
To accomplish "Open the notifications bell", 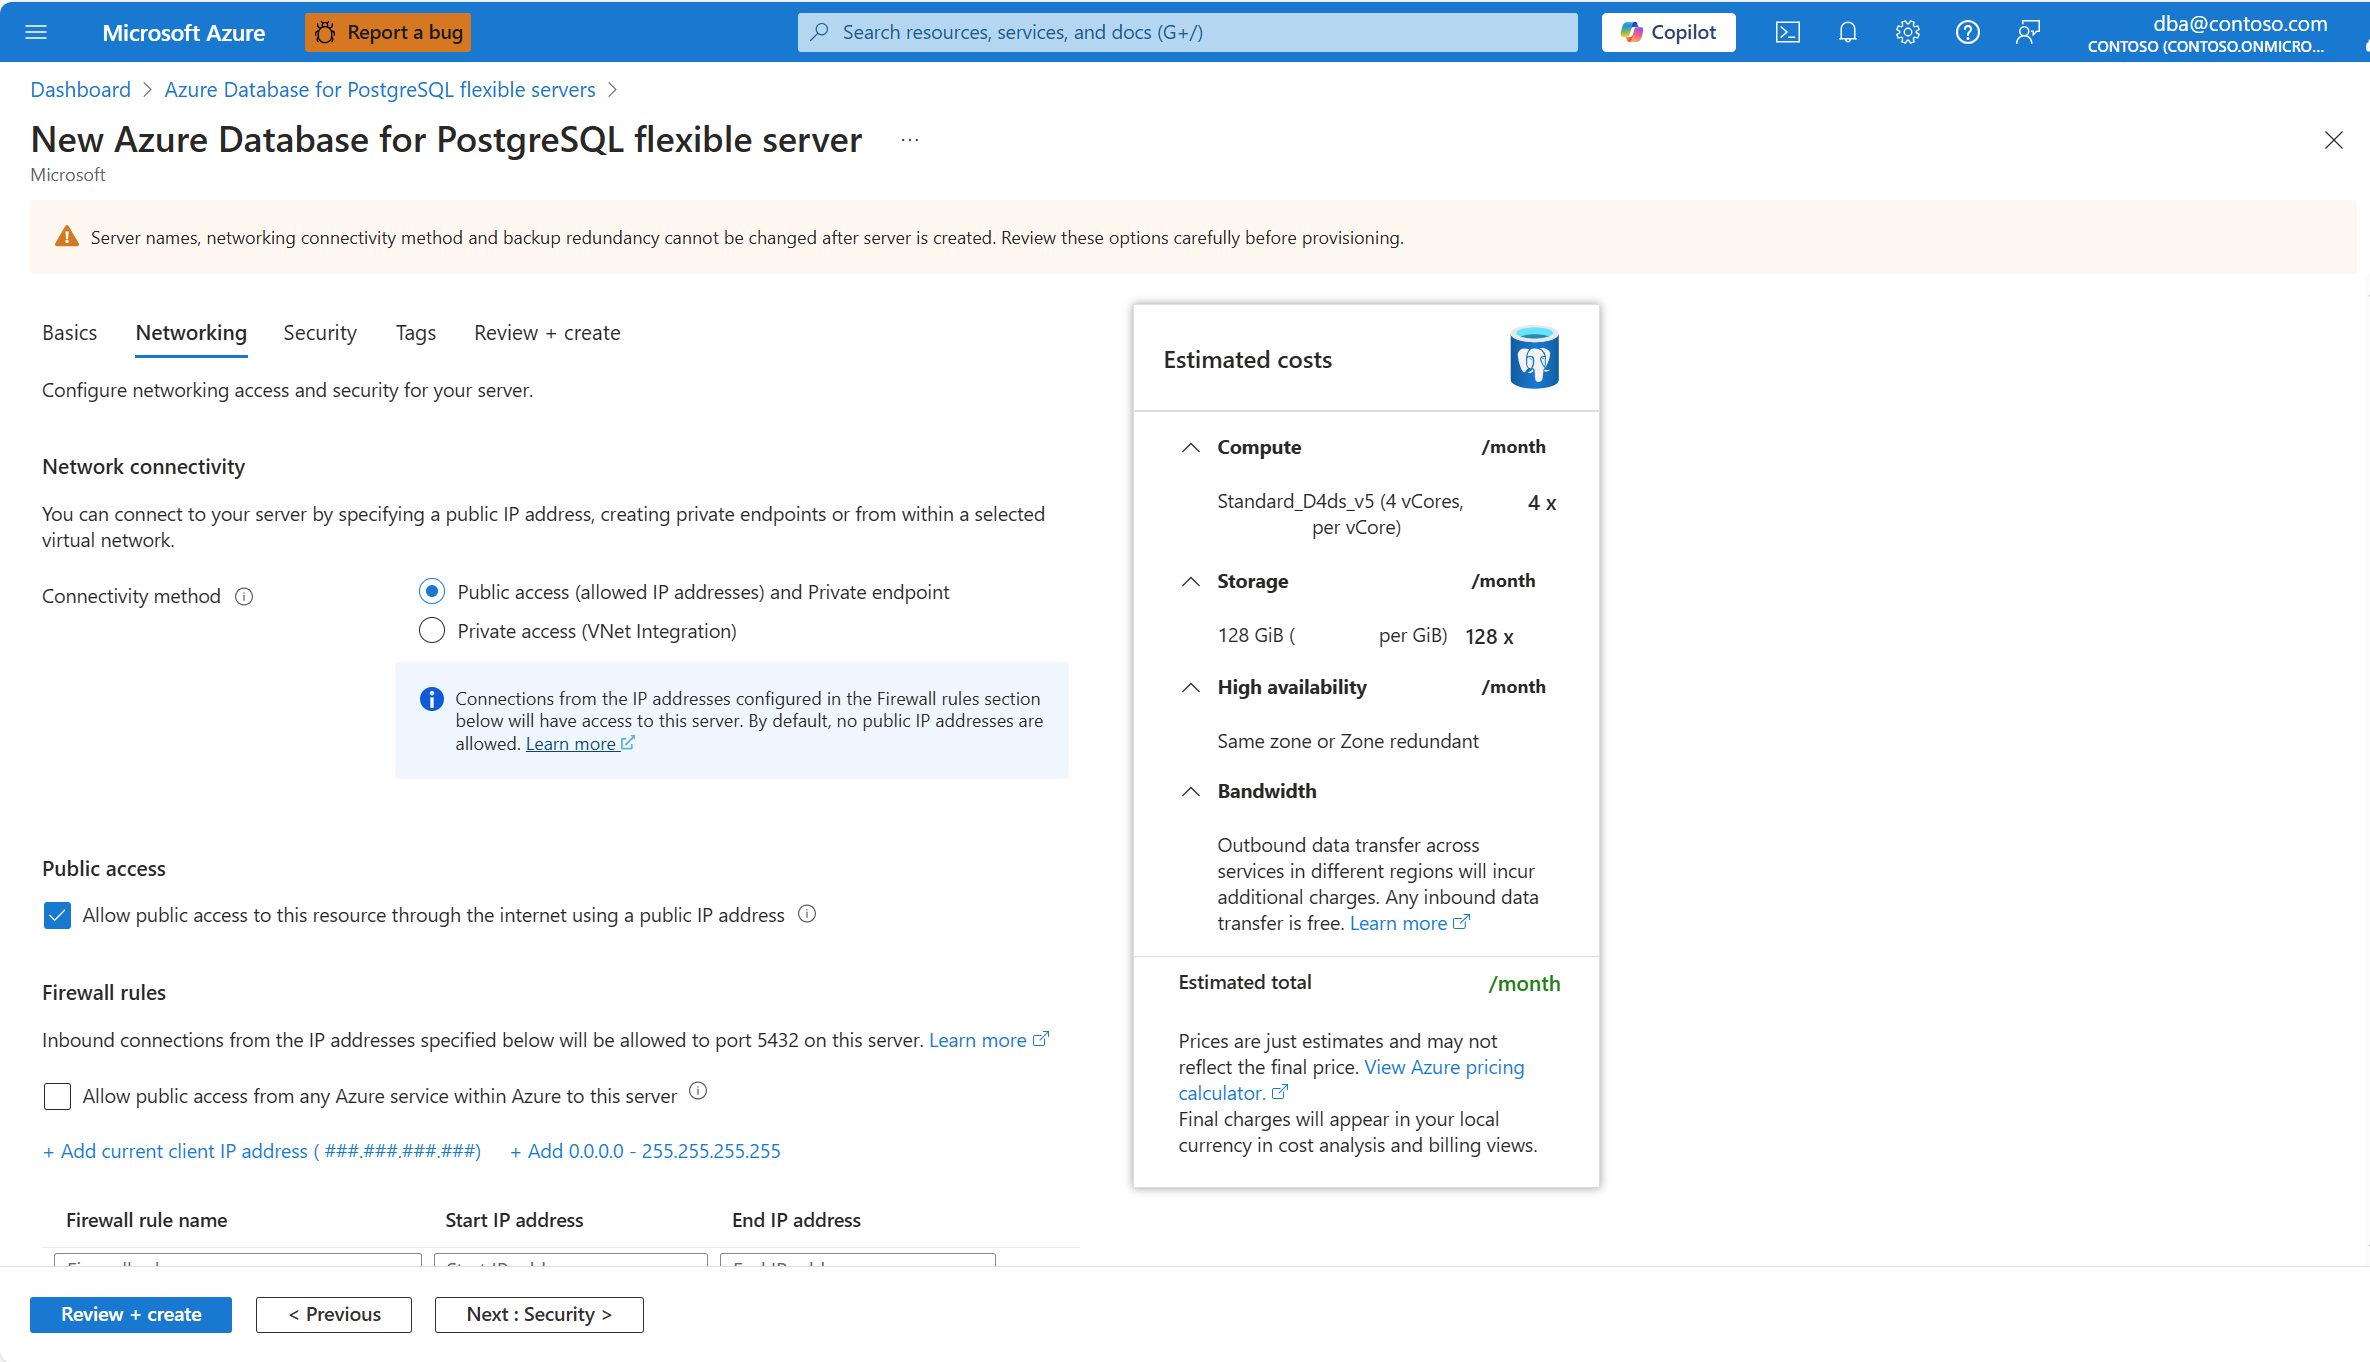I will pyautogui.click(x=1848, y=32).
